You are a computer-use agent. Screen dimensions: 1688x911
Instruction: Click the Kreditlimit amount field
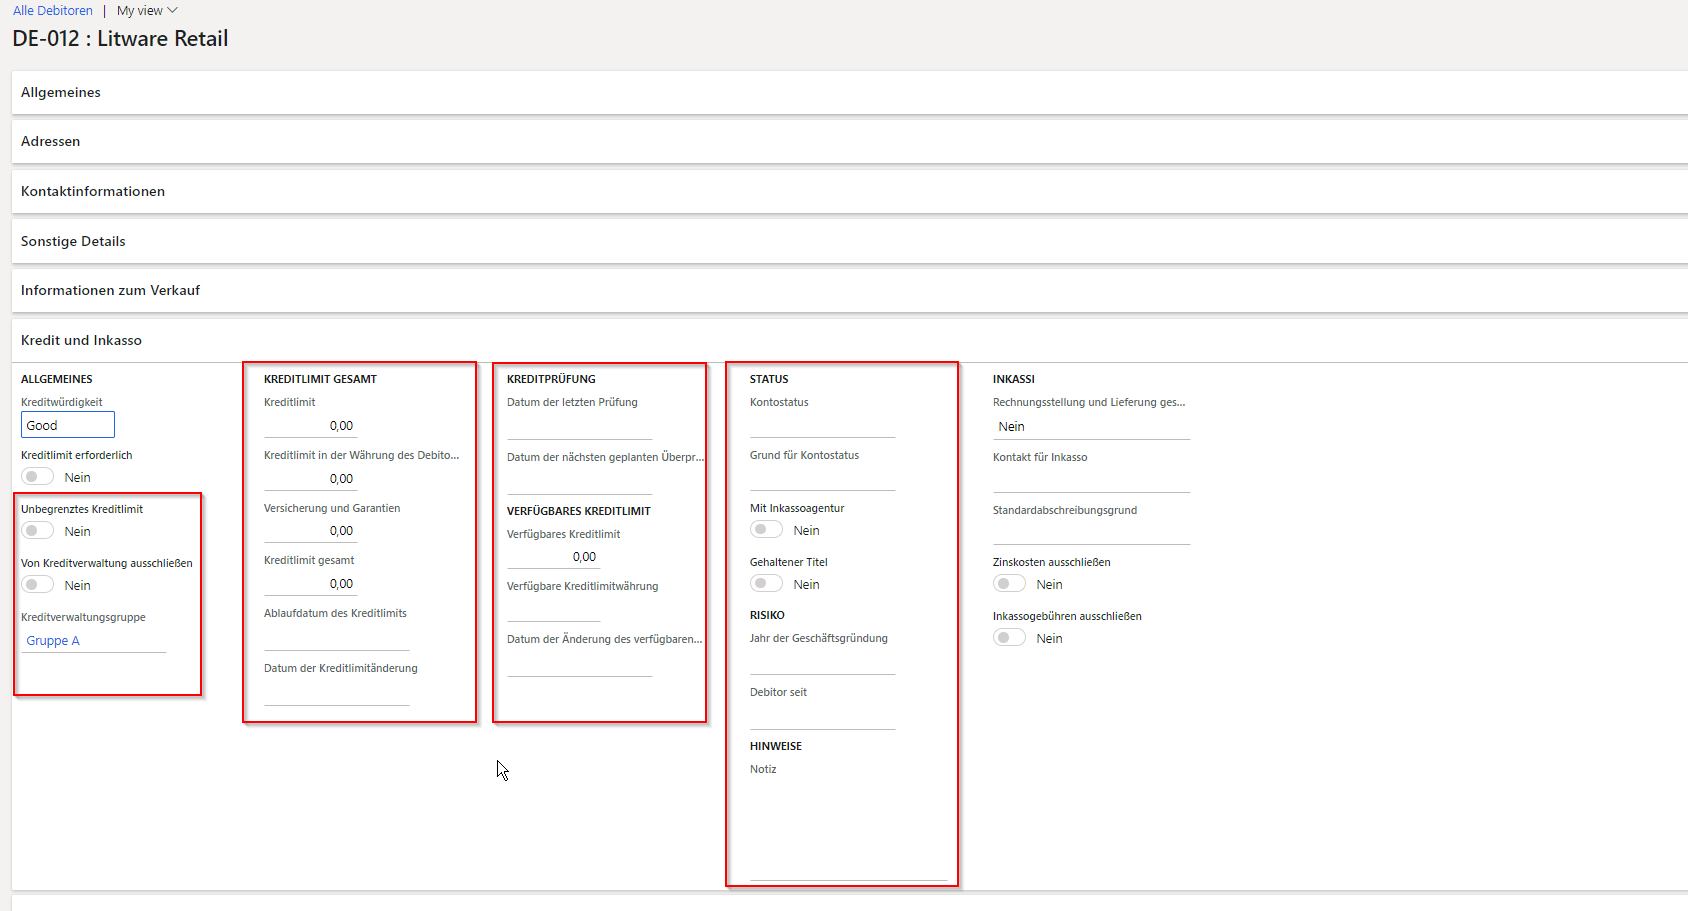point(310,424)
